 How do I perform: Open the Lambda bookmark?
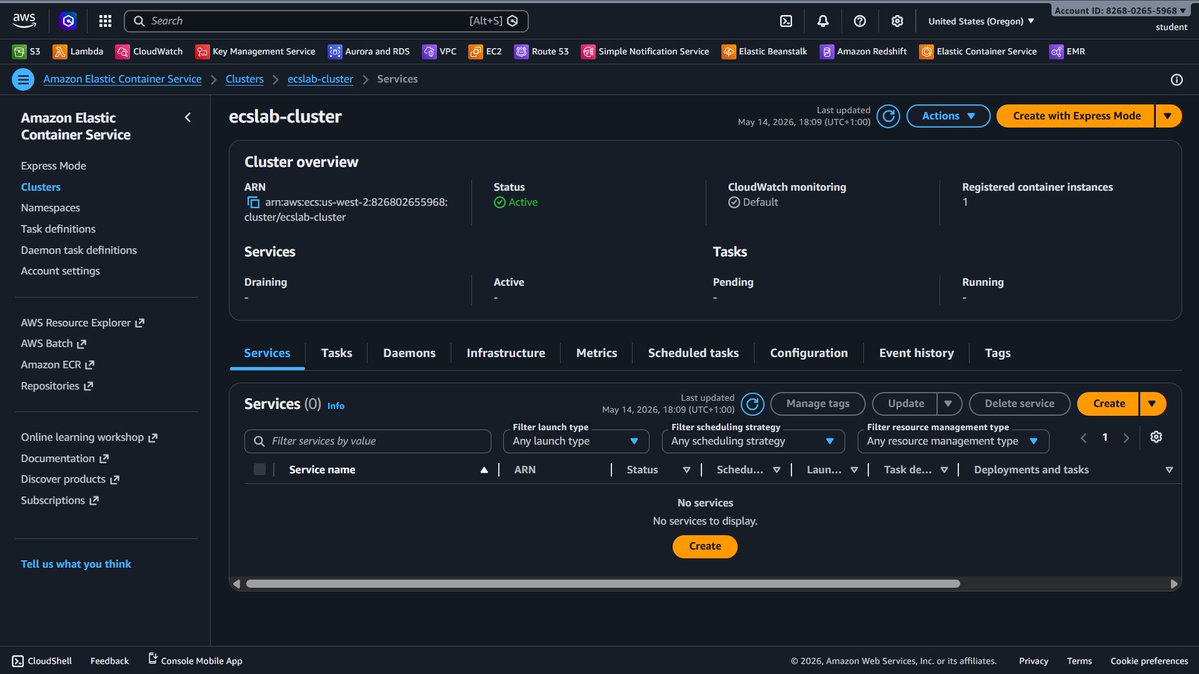(78, 51)
